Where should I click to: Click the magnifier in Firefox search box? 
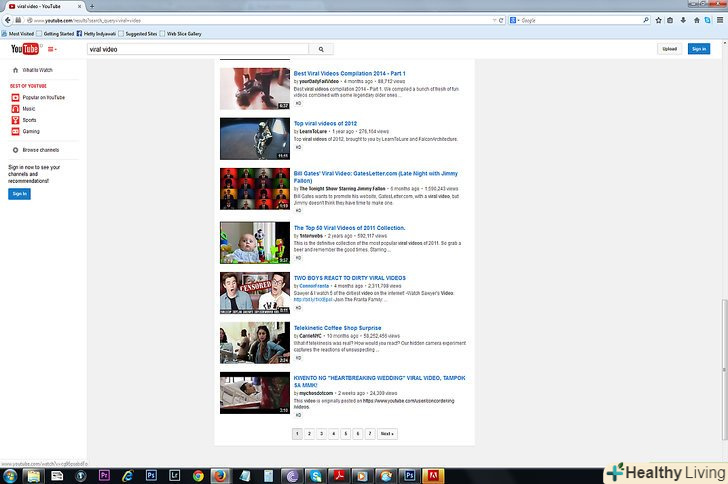pyautogui.click(x=646, y=20)
